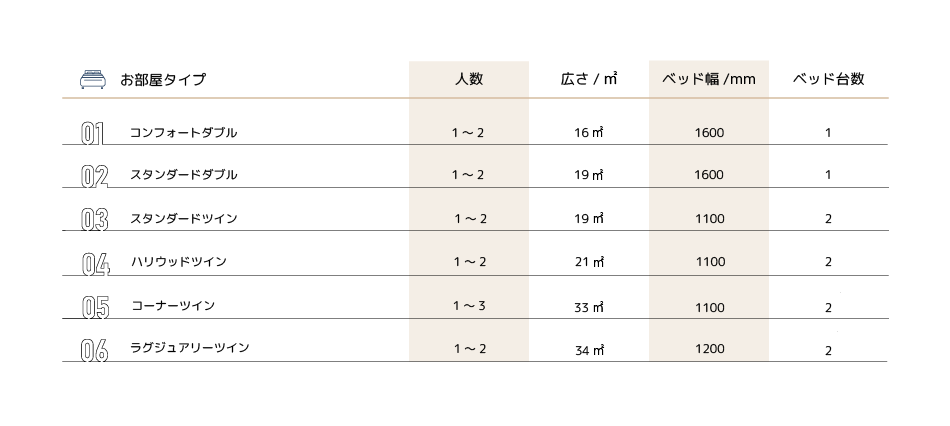
Task: Click the 01 number graphic
Action: pos(93,134)
